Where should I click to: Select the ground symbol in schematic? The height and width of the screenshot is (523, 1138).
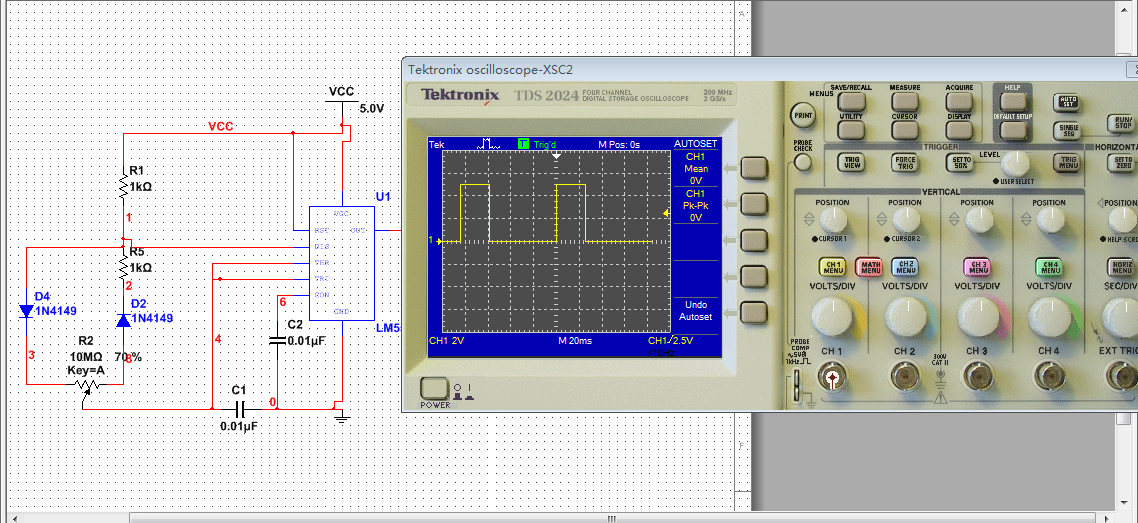342,419
